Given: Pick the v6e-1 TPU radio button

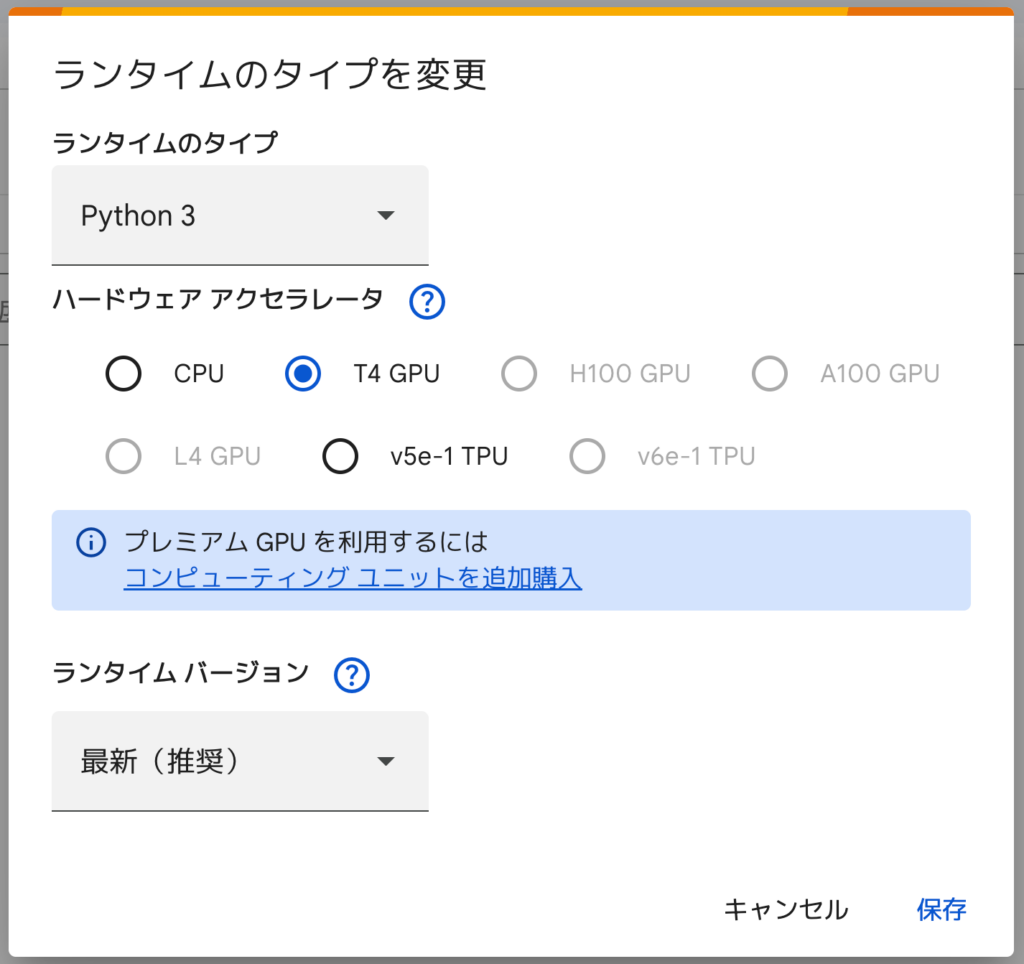Looking at the screenshot, I should tap(587, 457).
